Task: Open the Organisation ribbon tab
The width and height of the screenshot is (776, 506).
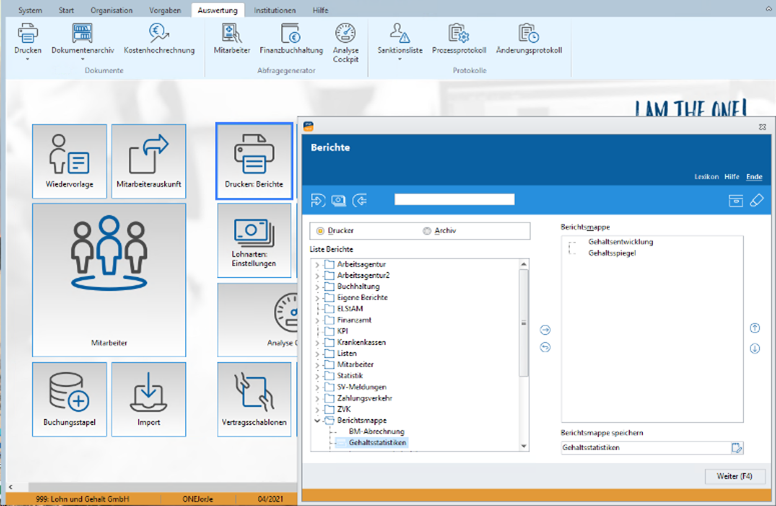Action: pos(111,10)
